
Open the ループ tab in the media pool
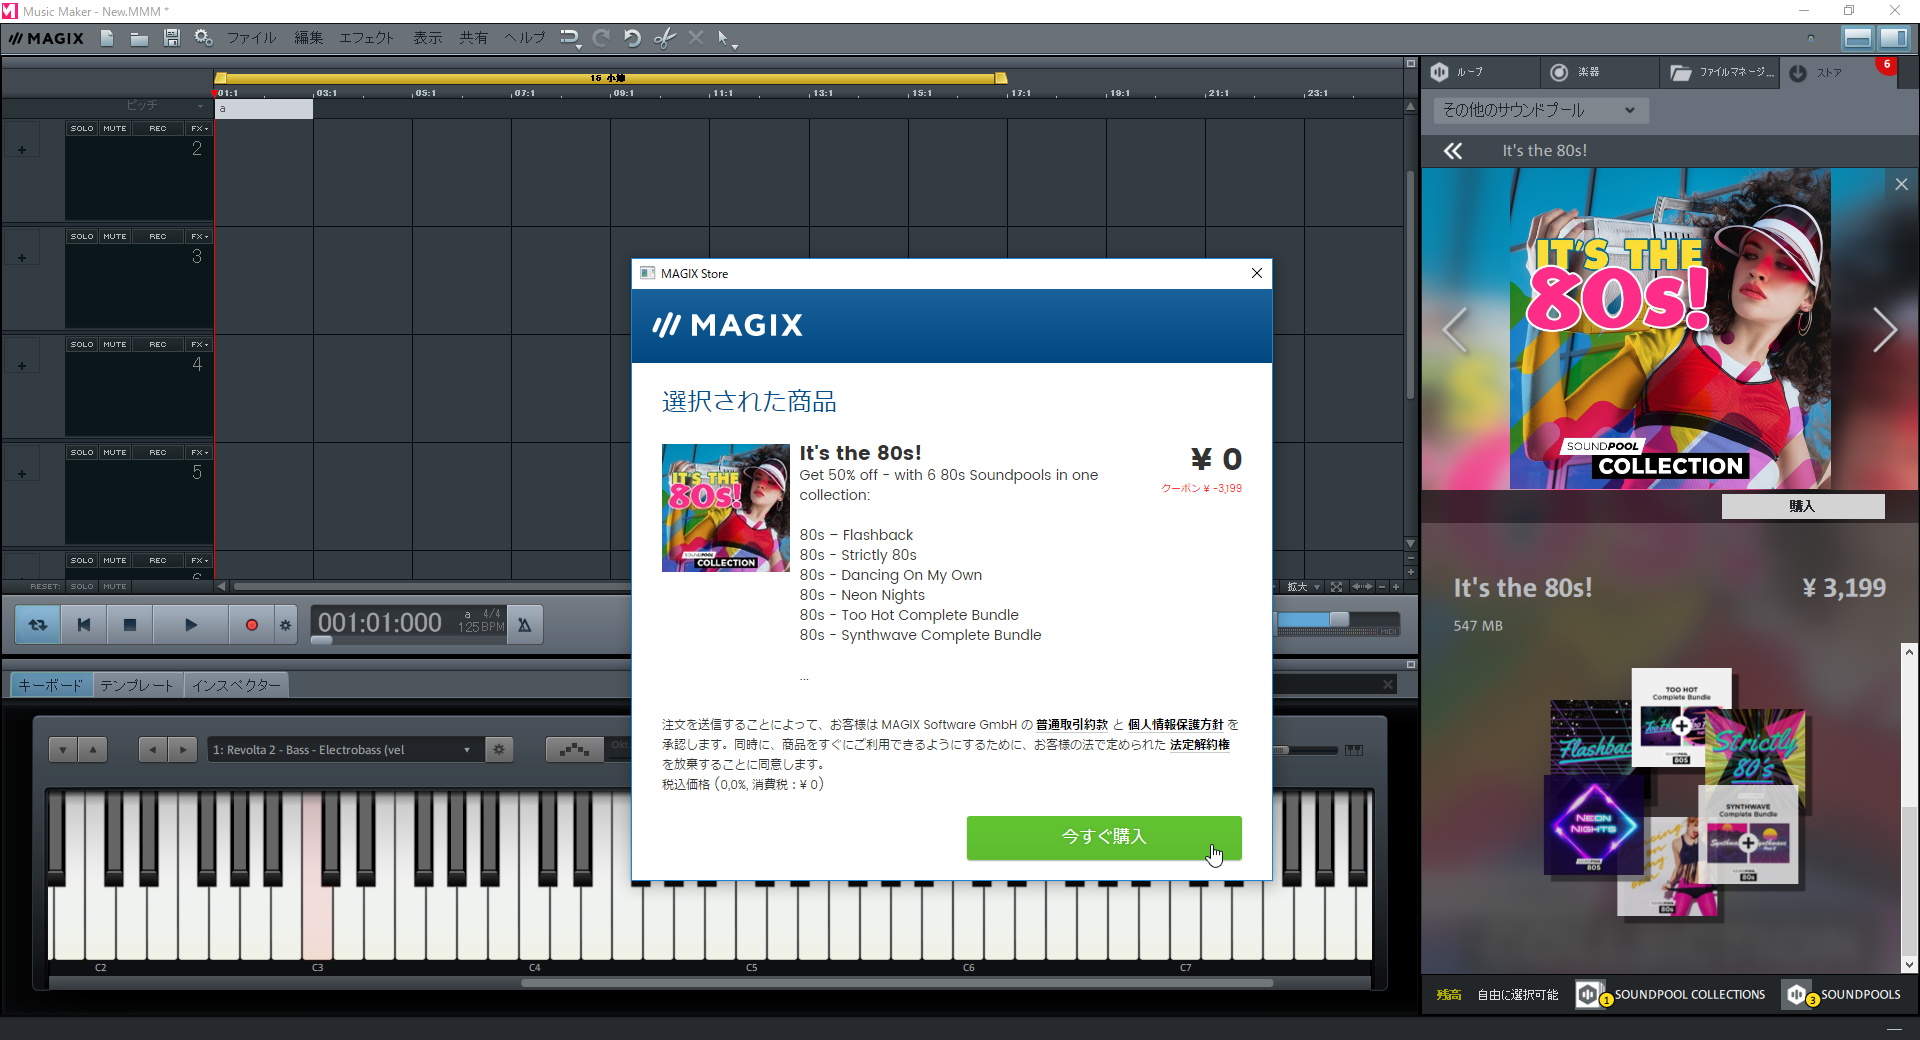[1481, 72]
